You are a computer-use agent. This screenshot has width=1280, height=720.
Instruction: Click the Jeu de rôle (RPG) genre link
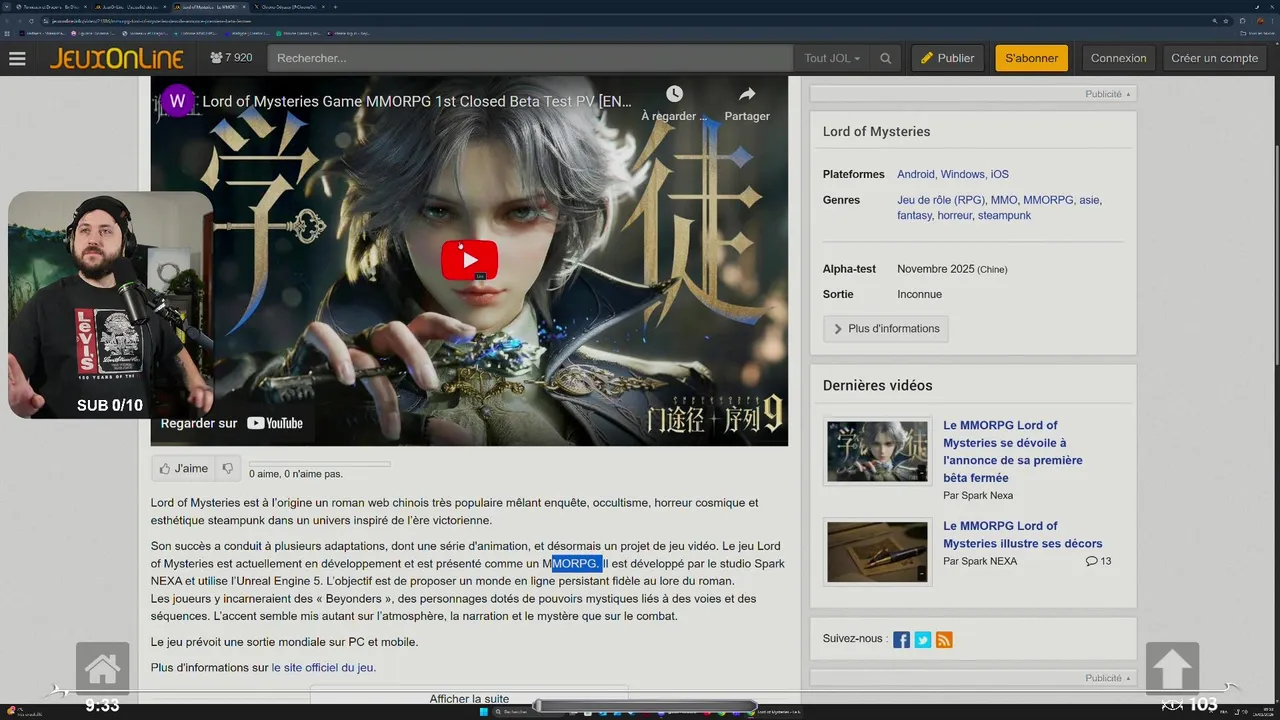coord(941,200)
